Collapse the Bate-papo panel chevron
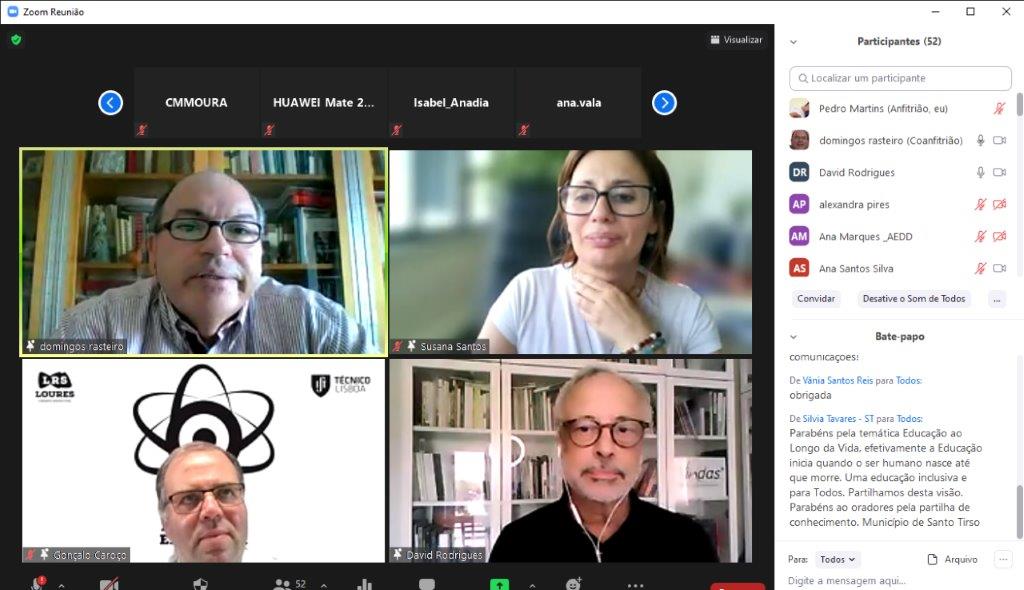 [794, 337]
